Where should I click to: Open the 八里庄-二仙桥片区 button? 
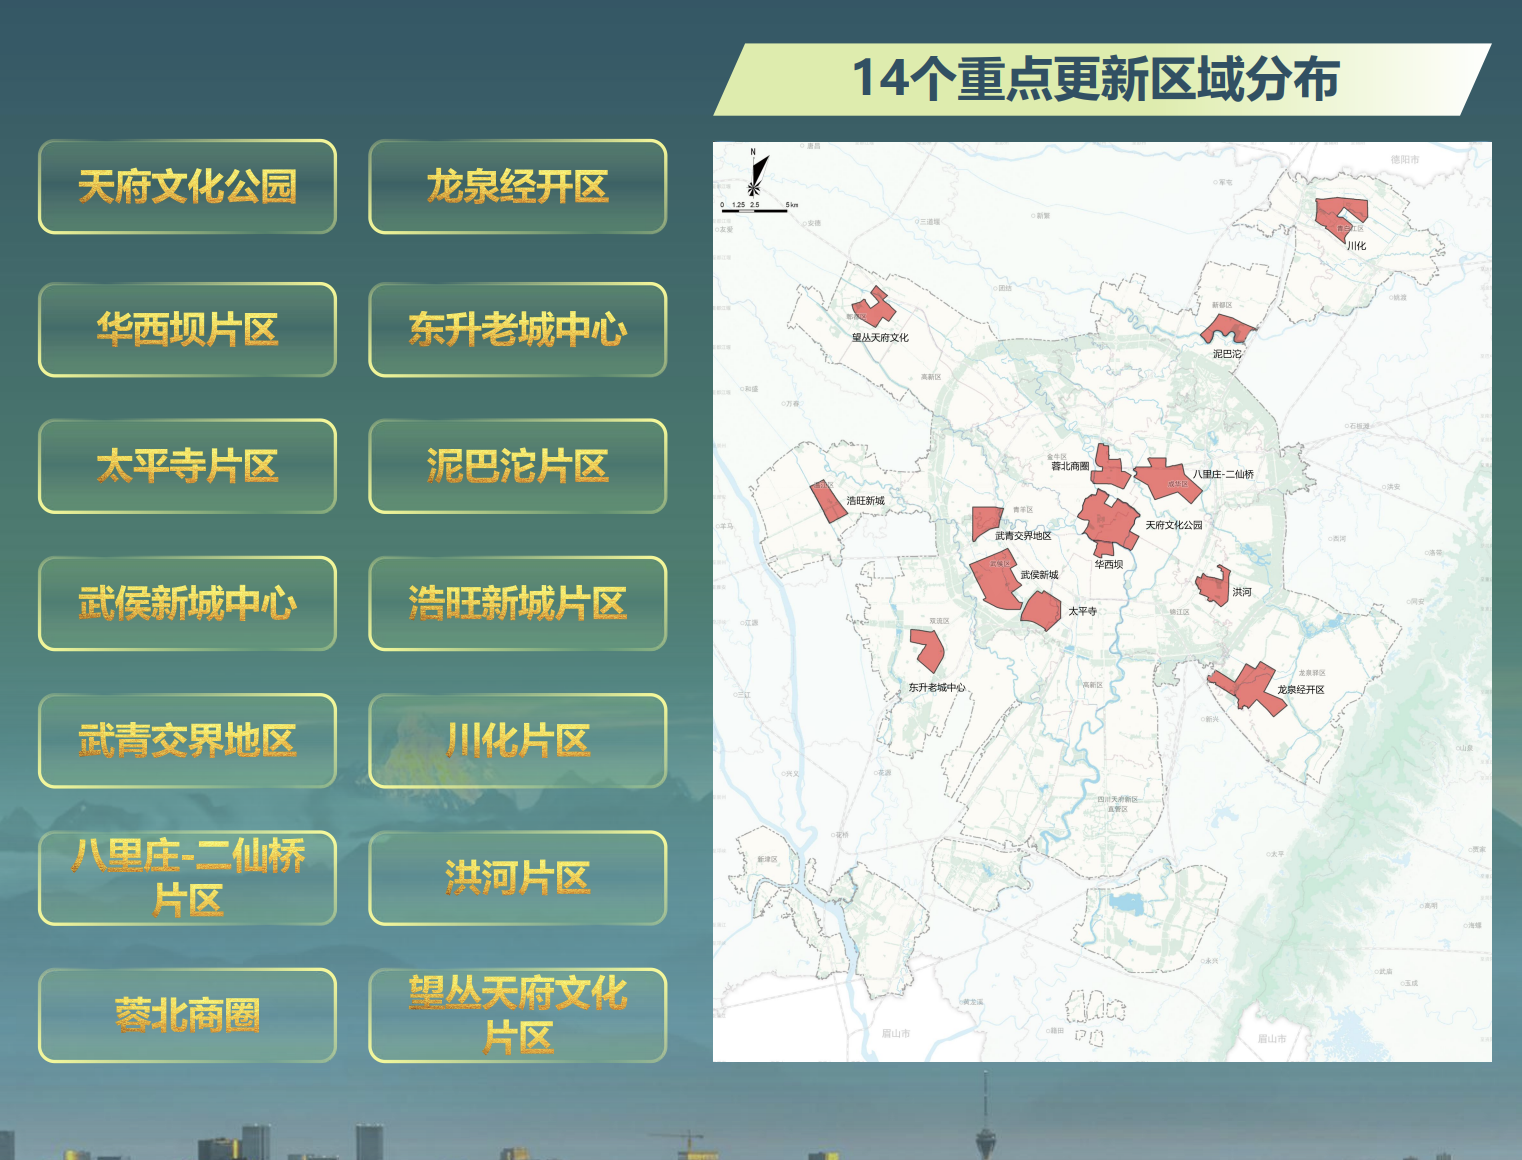[187, 878]
